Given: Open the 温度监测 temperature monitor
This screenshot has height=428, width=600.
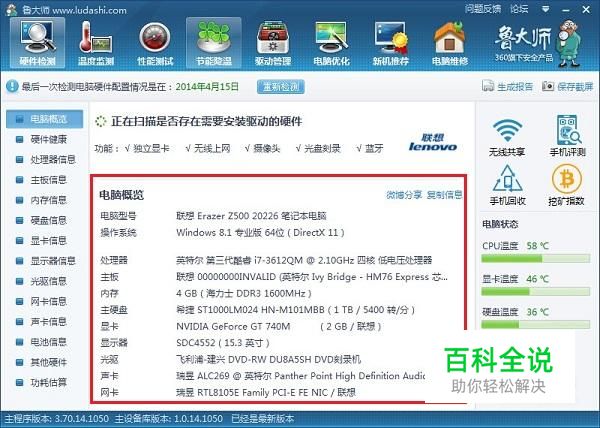Looking at the screenshot, I should (96, 43).
